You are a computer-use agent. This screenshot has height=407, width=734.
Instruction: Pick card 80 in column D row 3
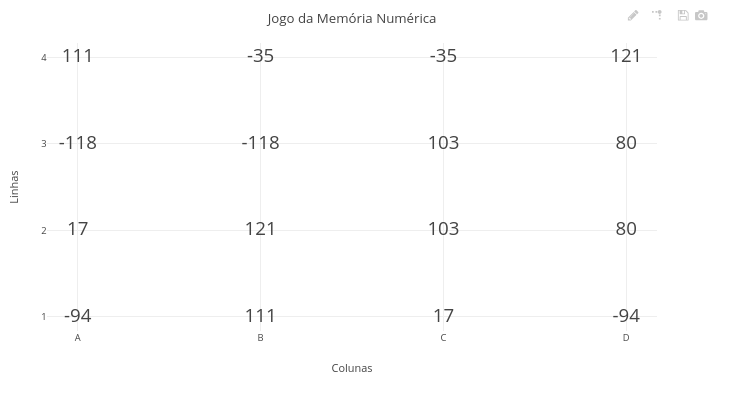click(626, 143)
